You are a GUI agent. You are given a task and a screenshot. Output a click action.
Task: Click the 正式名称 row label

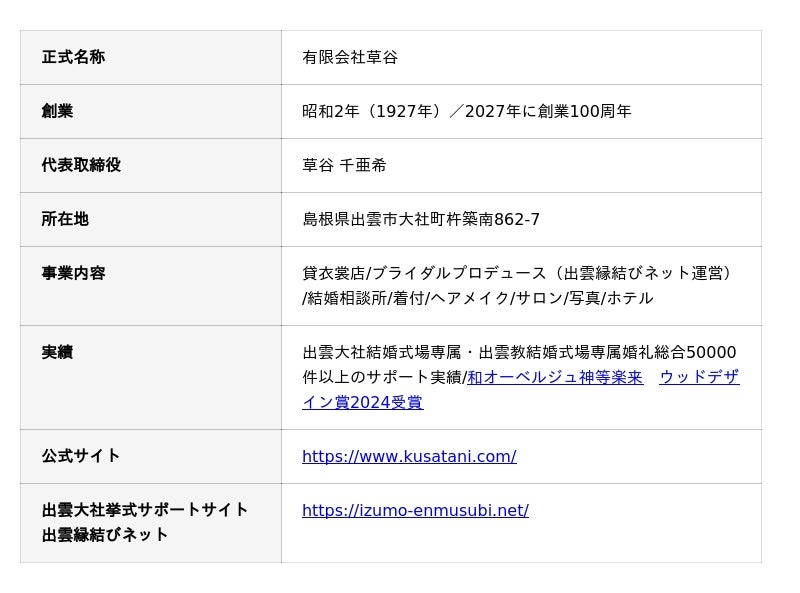(73, 57)
